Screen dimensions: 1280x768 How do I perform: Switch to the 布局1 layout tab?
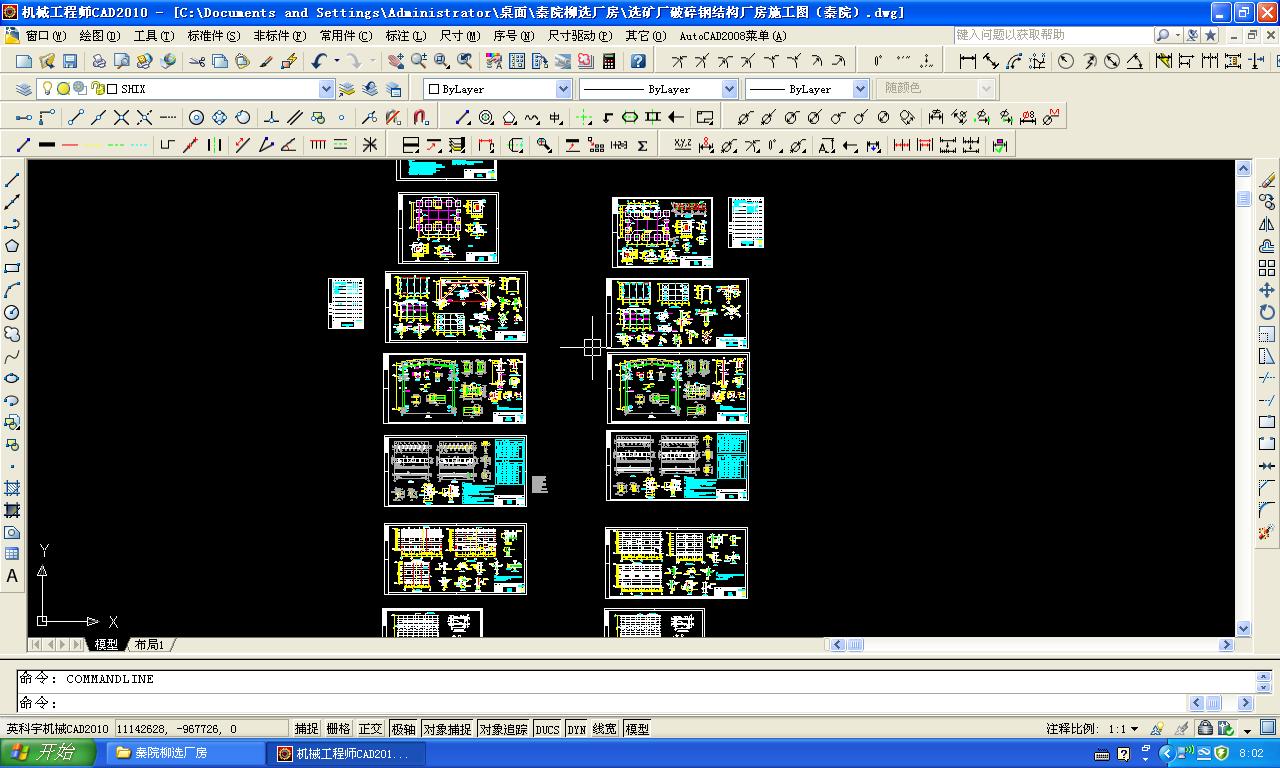pos(150,645)
